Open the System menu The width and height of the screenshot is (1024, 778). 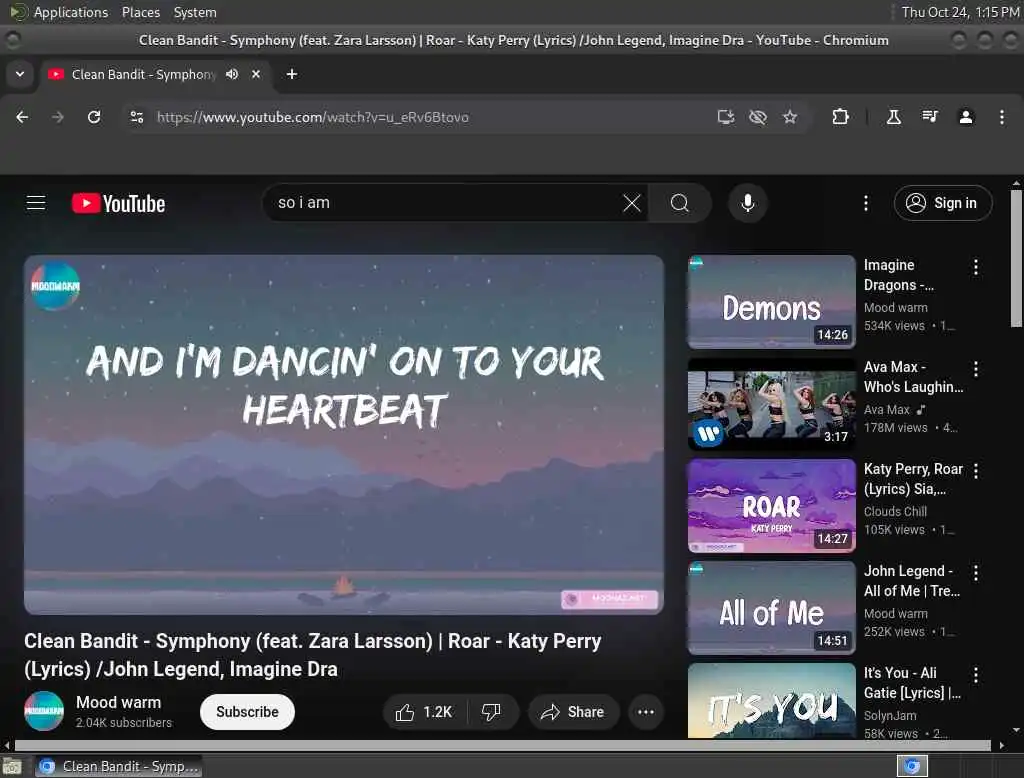click(x=195, y=12)
